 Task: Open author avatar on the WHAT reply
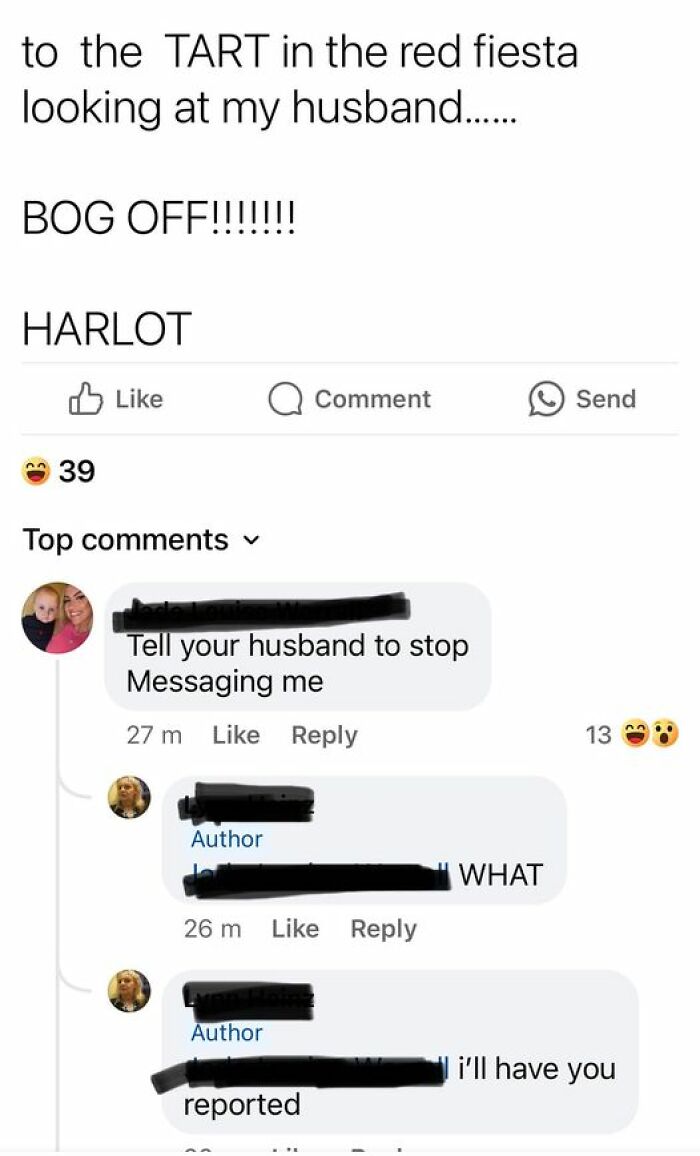[x=129, y=797]
